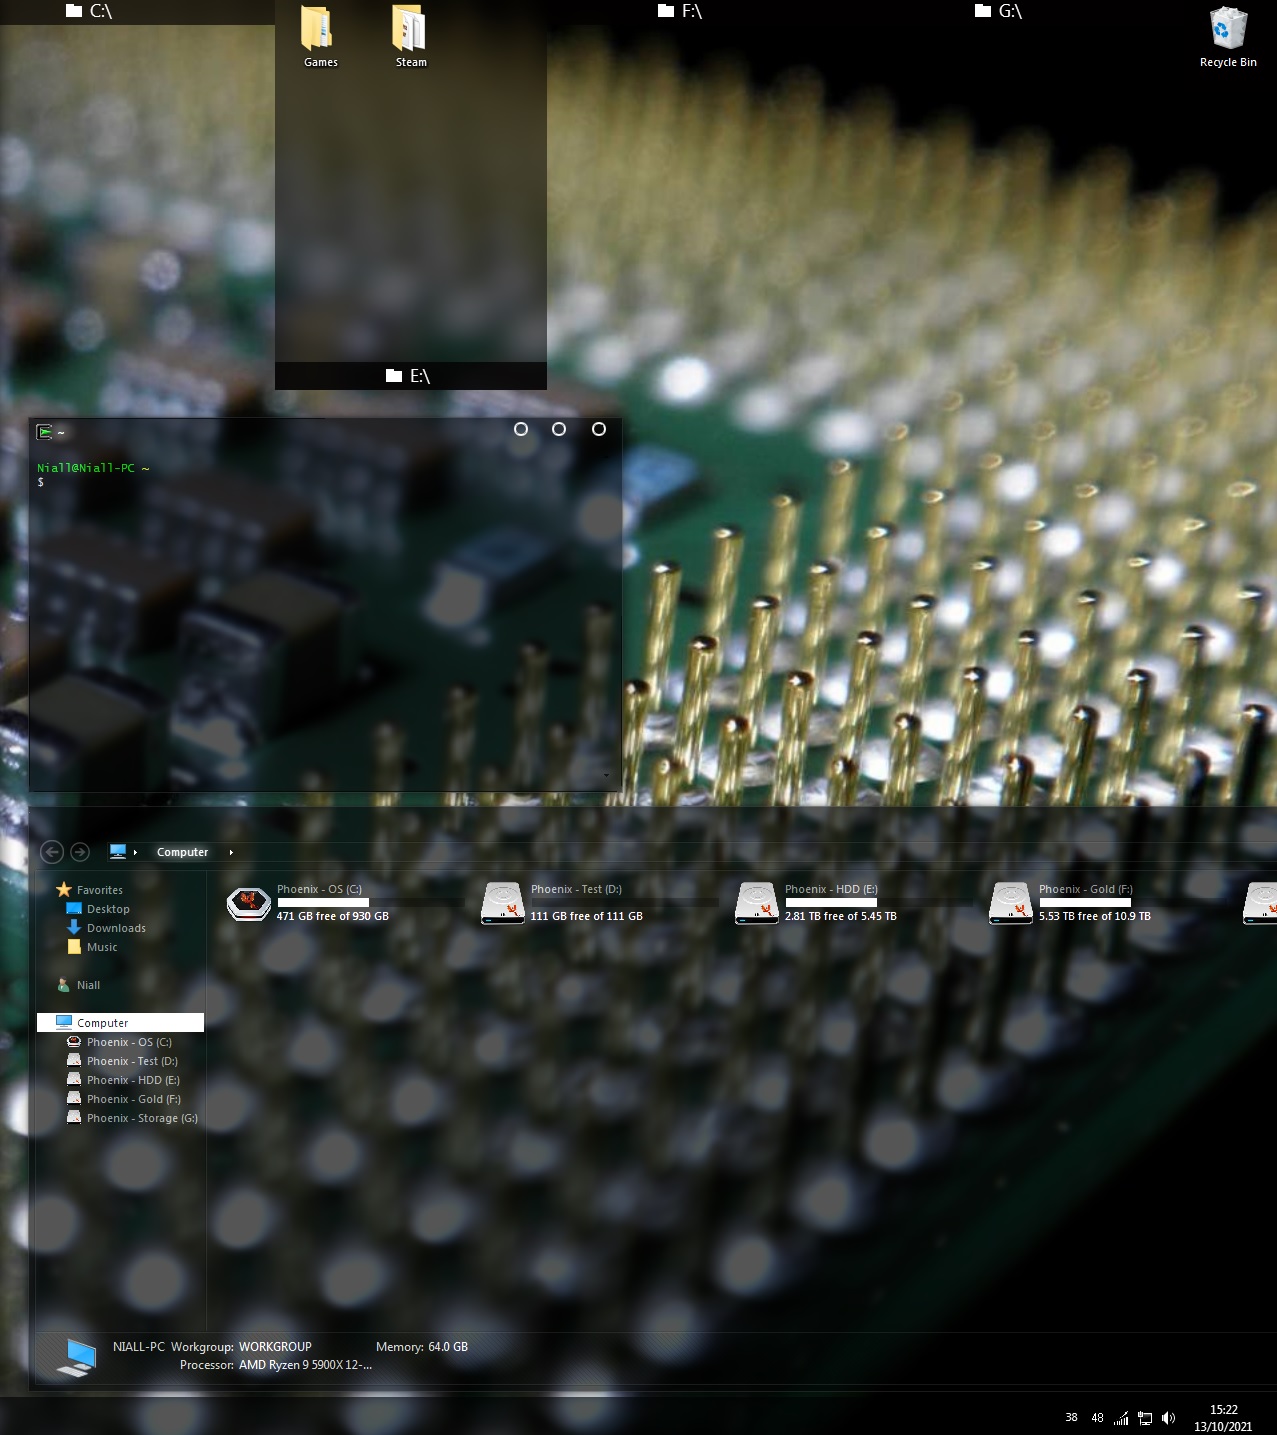Screen dimensions: 1277x1435
Task: Select Phoenix - Storage (G:) in the sidebar tree
Action: tap(141, 1117)
